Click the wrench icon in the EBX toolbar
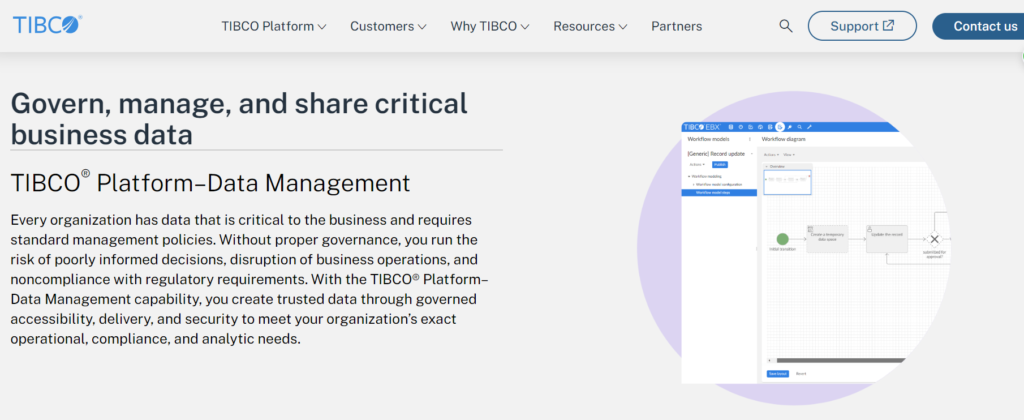Screen dimensions: 1024x420 (x=809, y=127)
